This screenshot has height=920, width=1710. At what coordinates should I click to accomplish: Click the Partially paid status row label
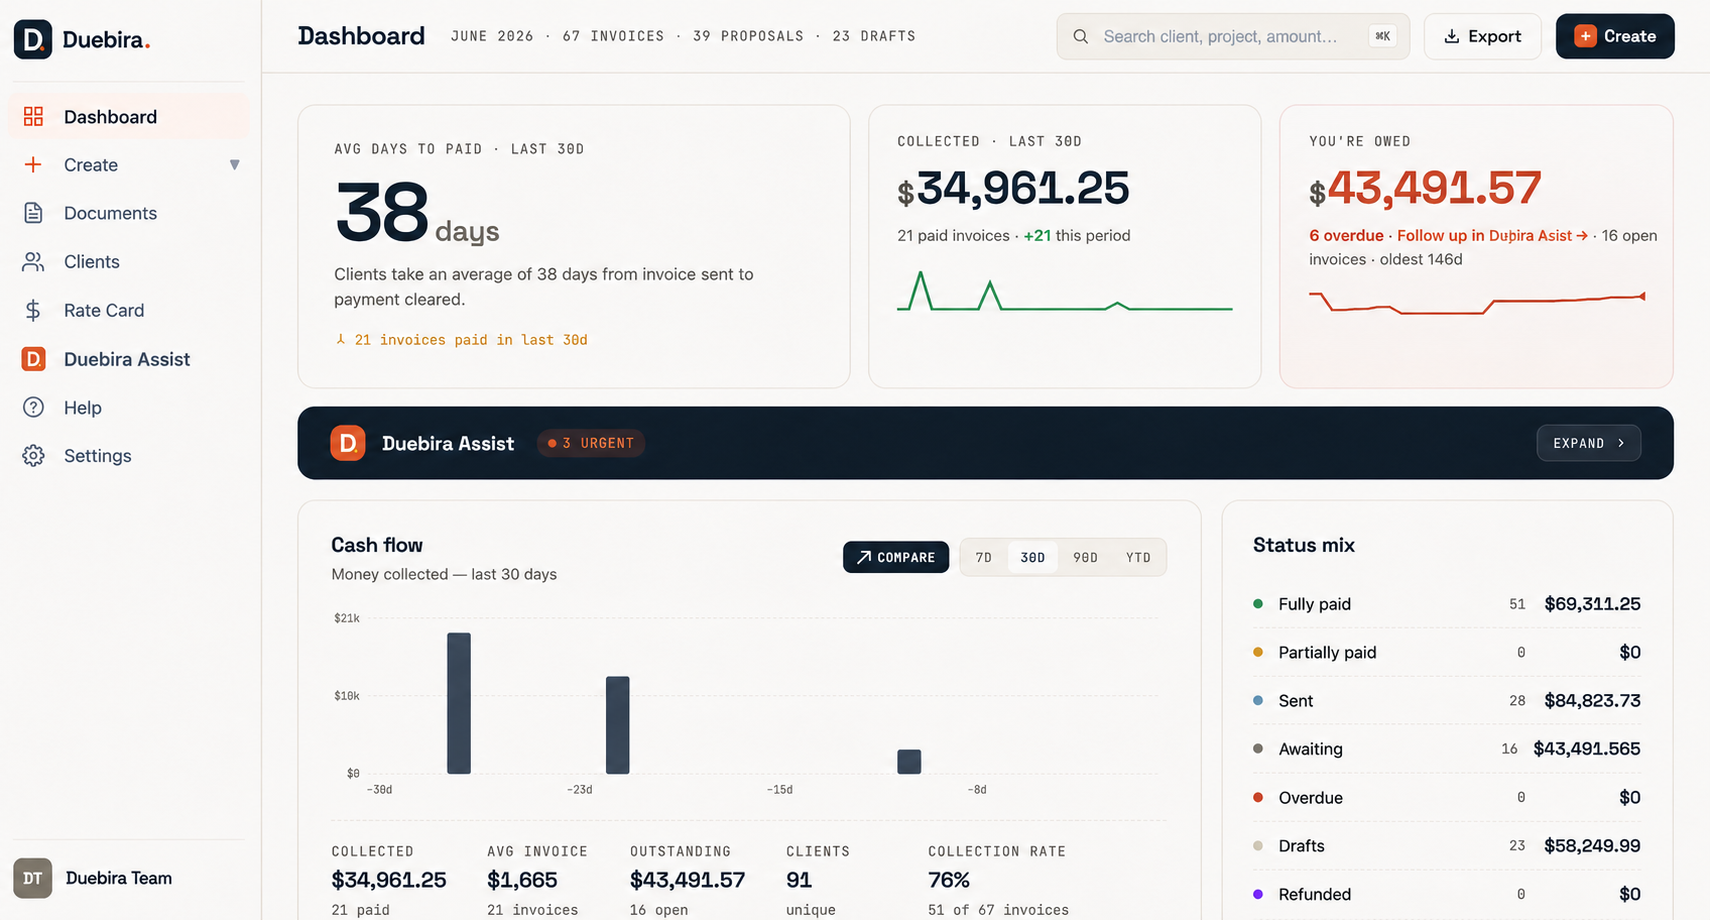(1328, 652)
